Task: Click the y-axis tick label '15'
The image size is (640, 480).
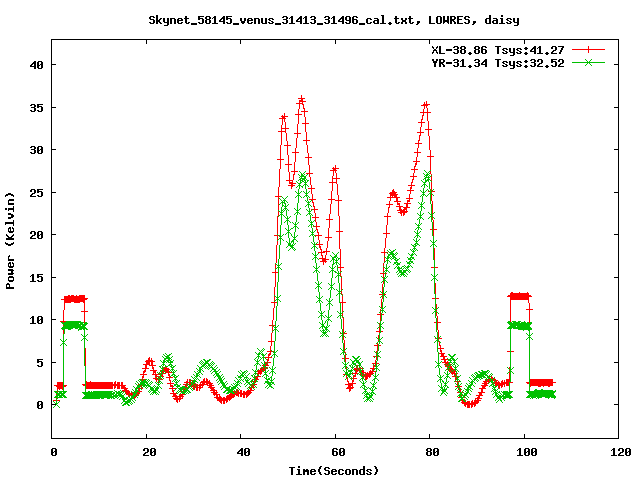Action: click(37, 278)
